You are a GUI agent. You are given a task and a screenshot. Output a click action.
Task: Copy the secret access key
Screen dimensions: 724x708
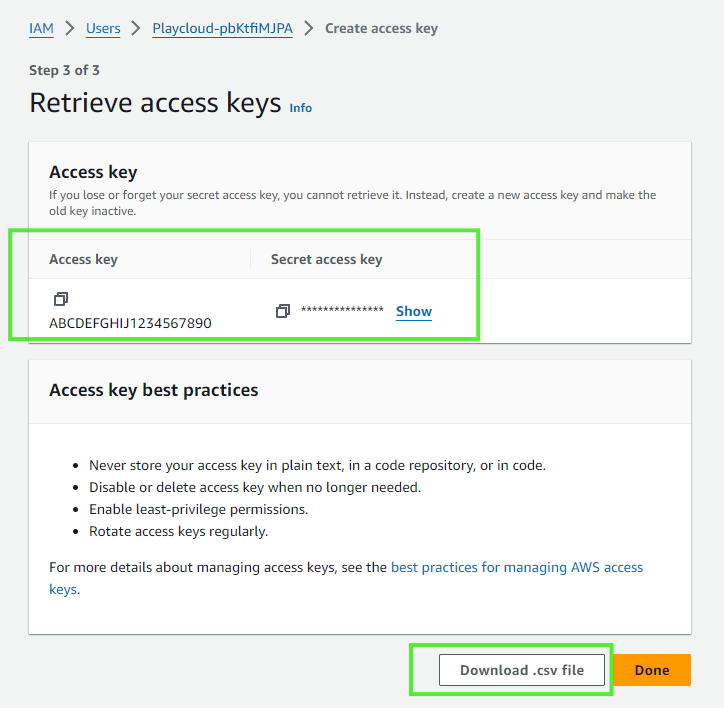click(282, 311)
